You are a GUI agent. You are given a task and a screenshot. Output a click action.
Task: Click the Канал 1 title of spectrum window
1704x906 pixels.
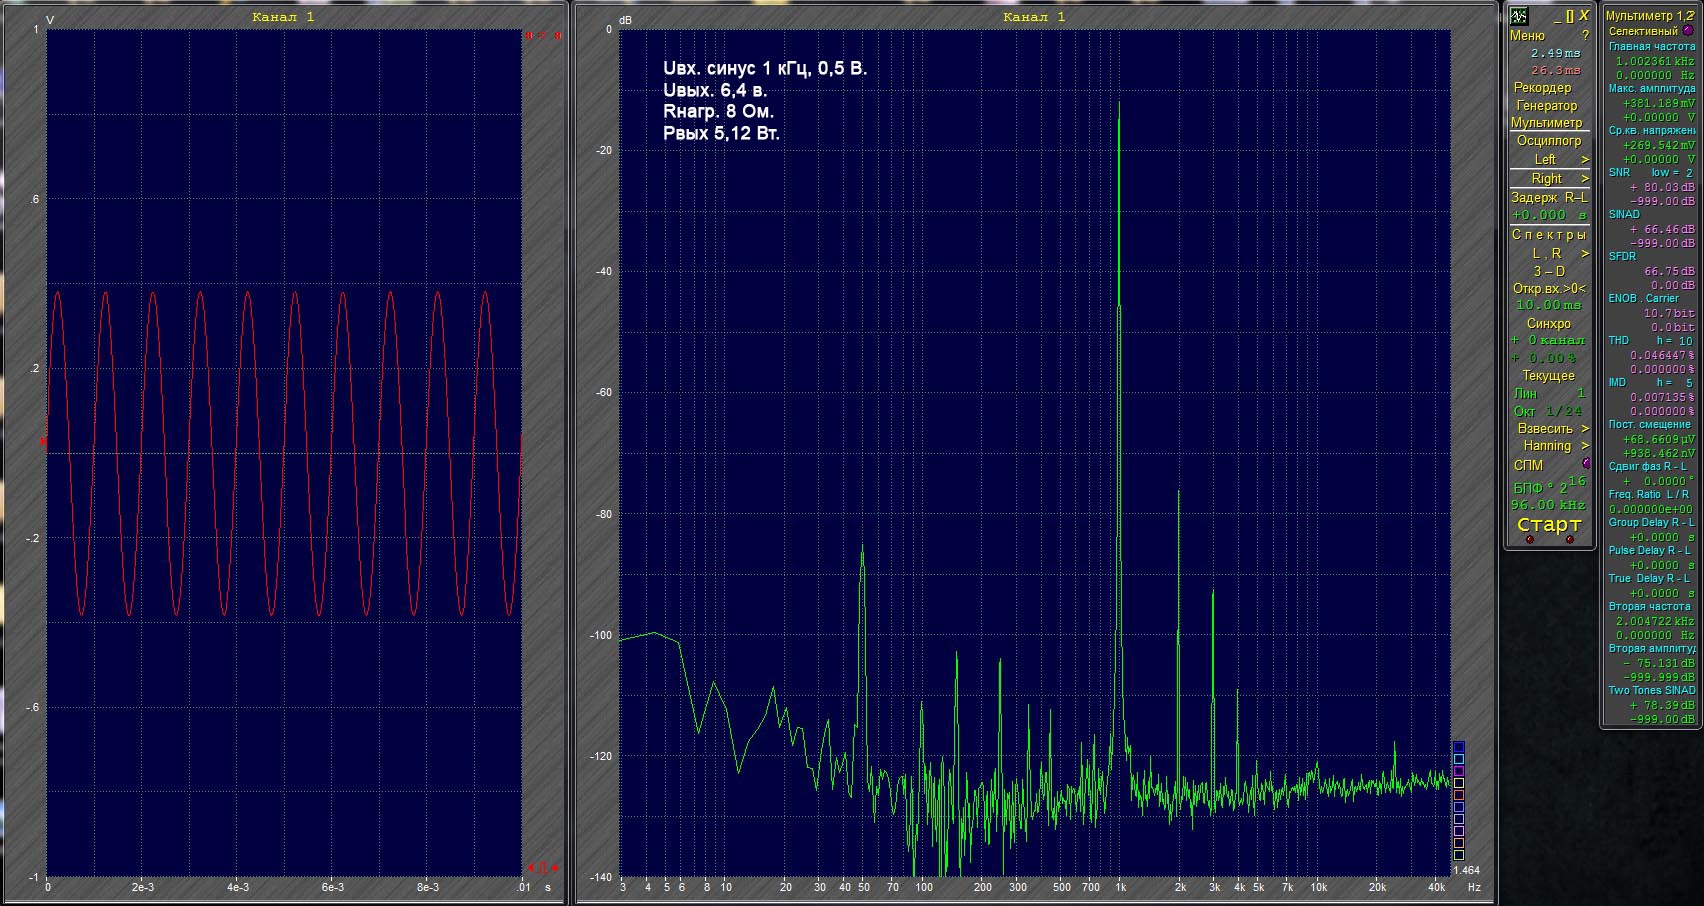click(1034, 17)
